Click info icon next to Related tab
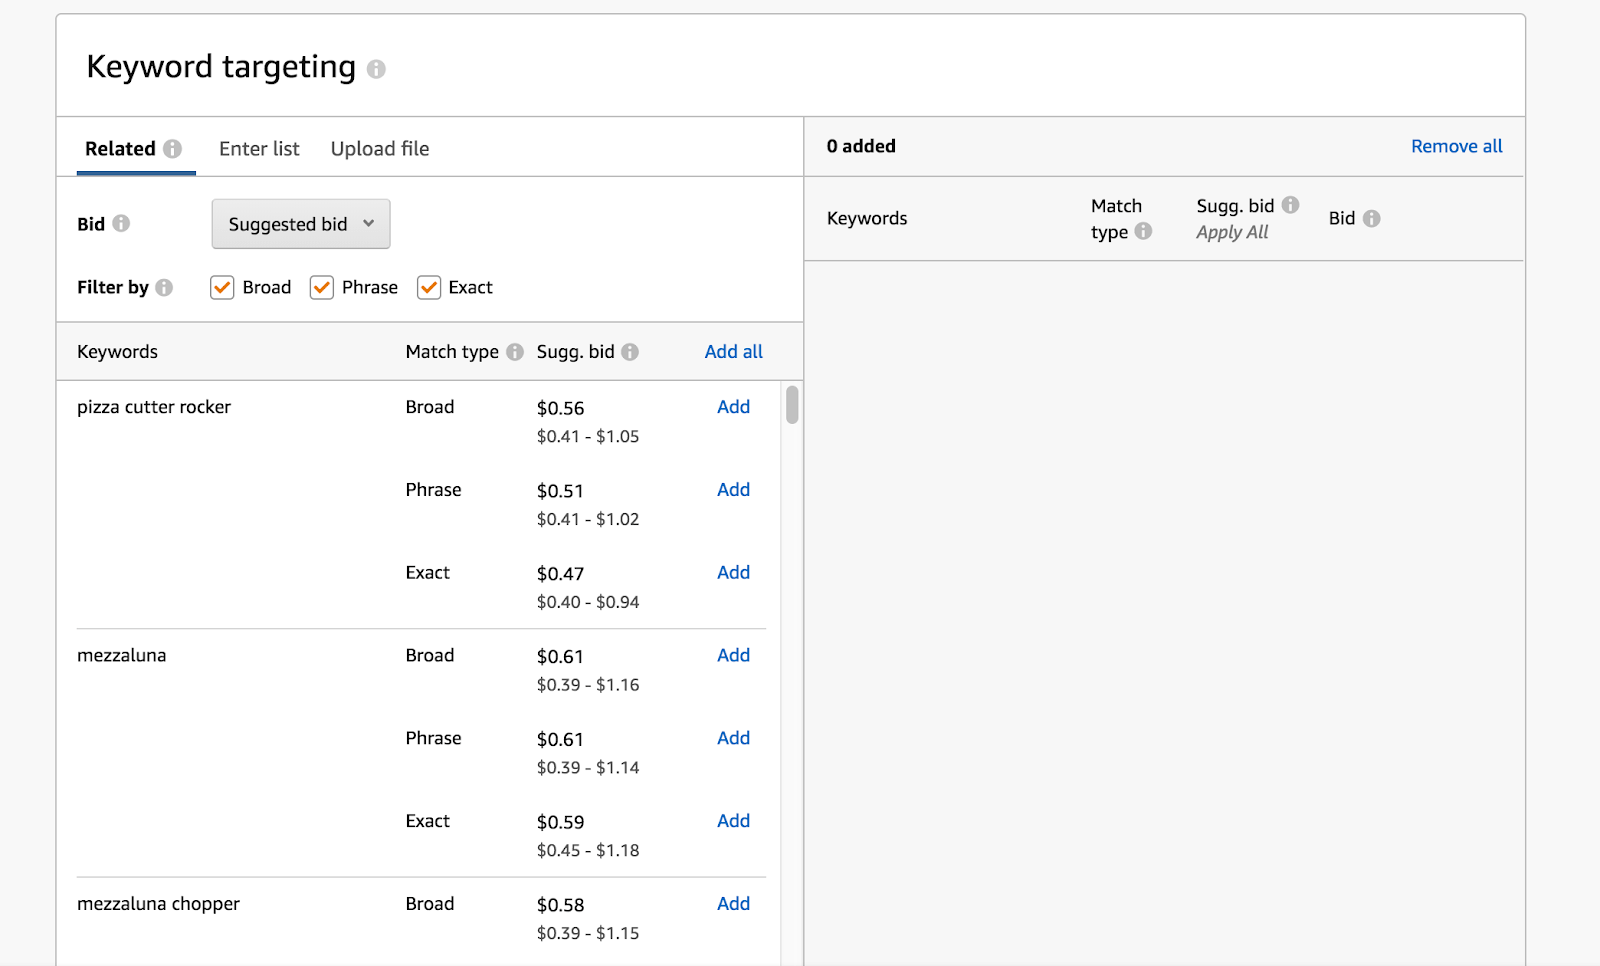 click(173, 149)
